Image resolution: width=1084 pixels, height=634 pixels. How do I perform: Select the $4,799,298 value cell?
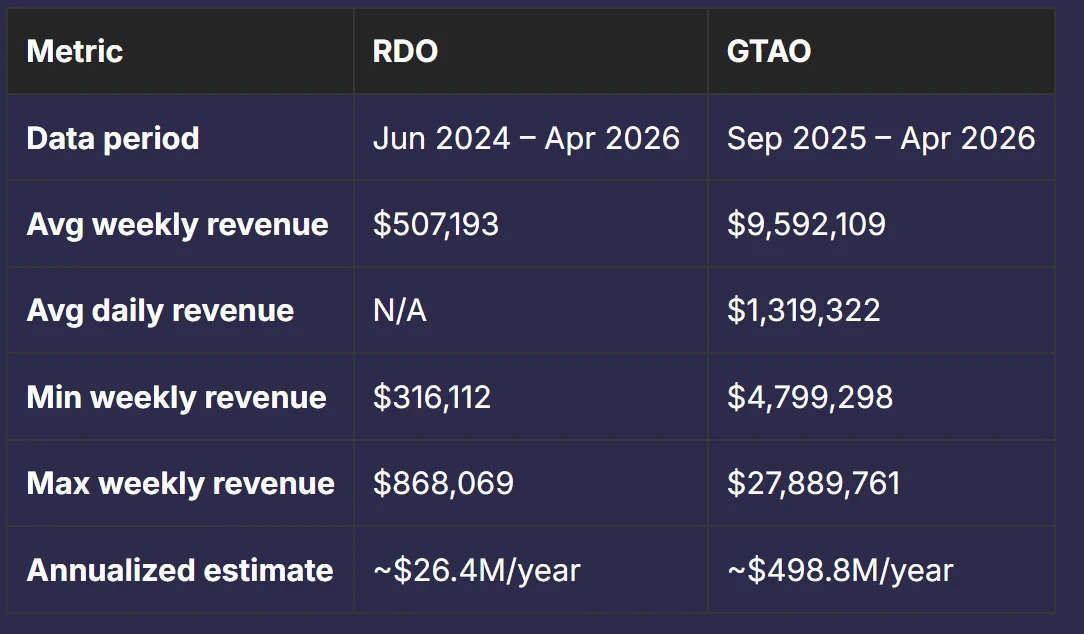pyautogui.click(x=809, y=398)
